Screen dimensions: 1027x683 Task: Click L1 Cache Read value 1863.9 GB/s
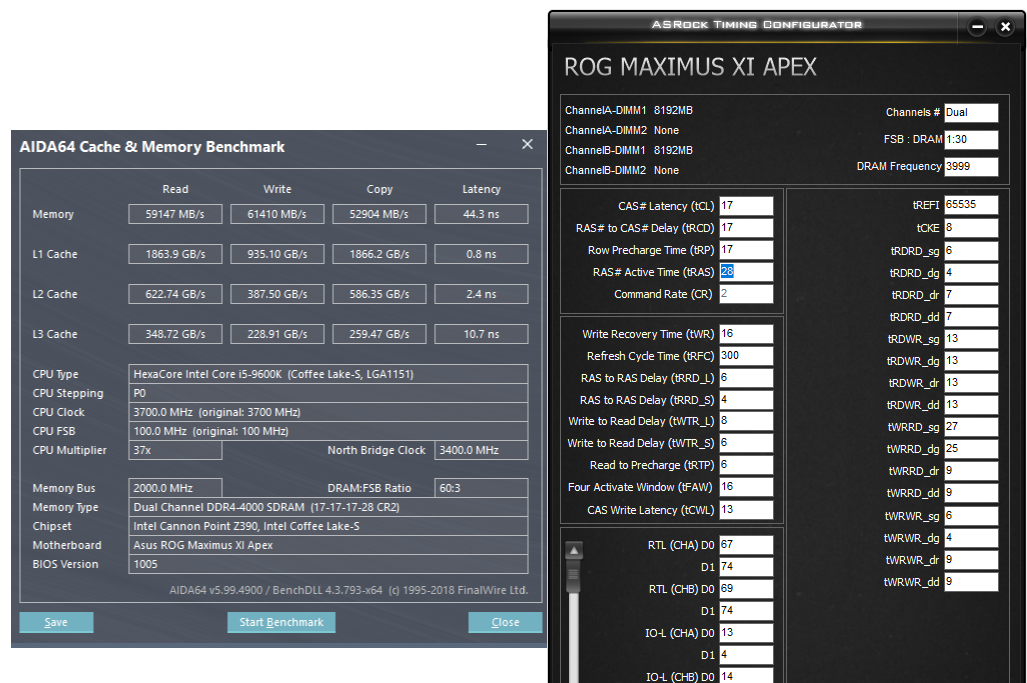tap(175, 254)
